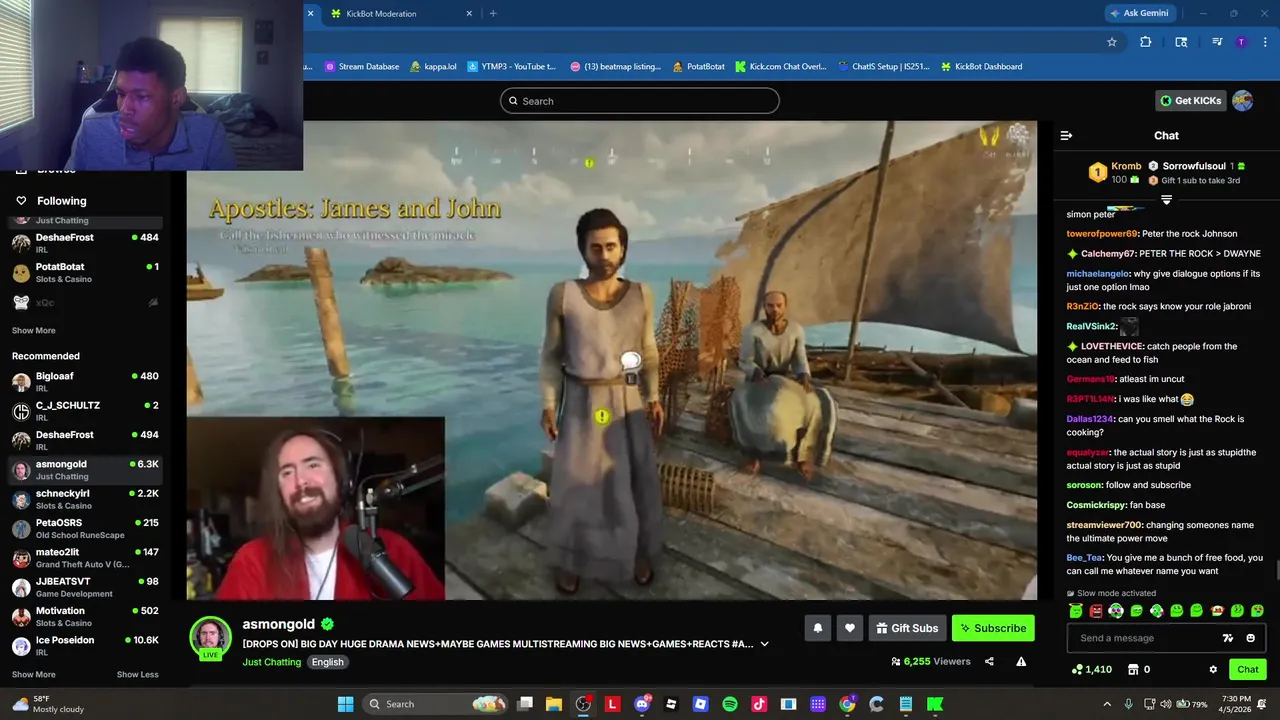Report the stream with warning icon
The width and height of the screenshot is (1280, 720).
tap(1021, 661)
